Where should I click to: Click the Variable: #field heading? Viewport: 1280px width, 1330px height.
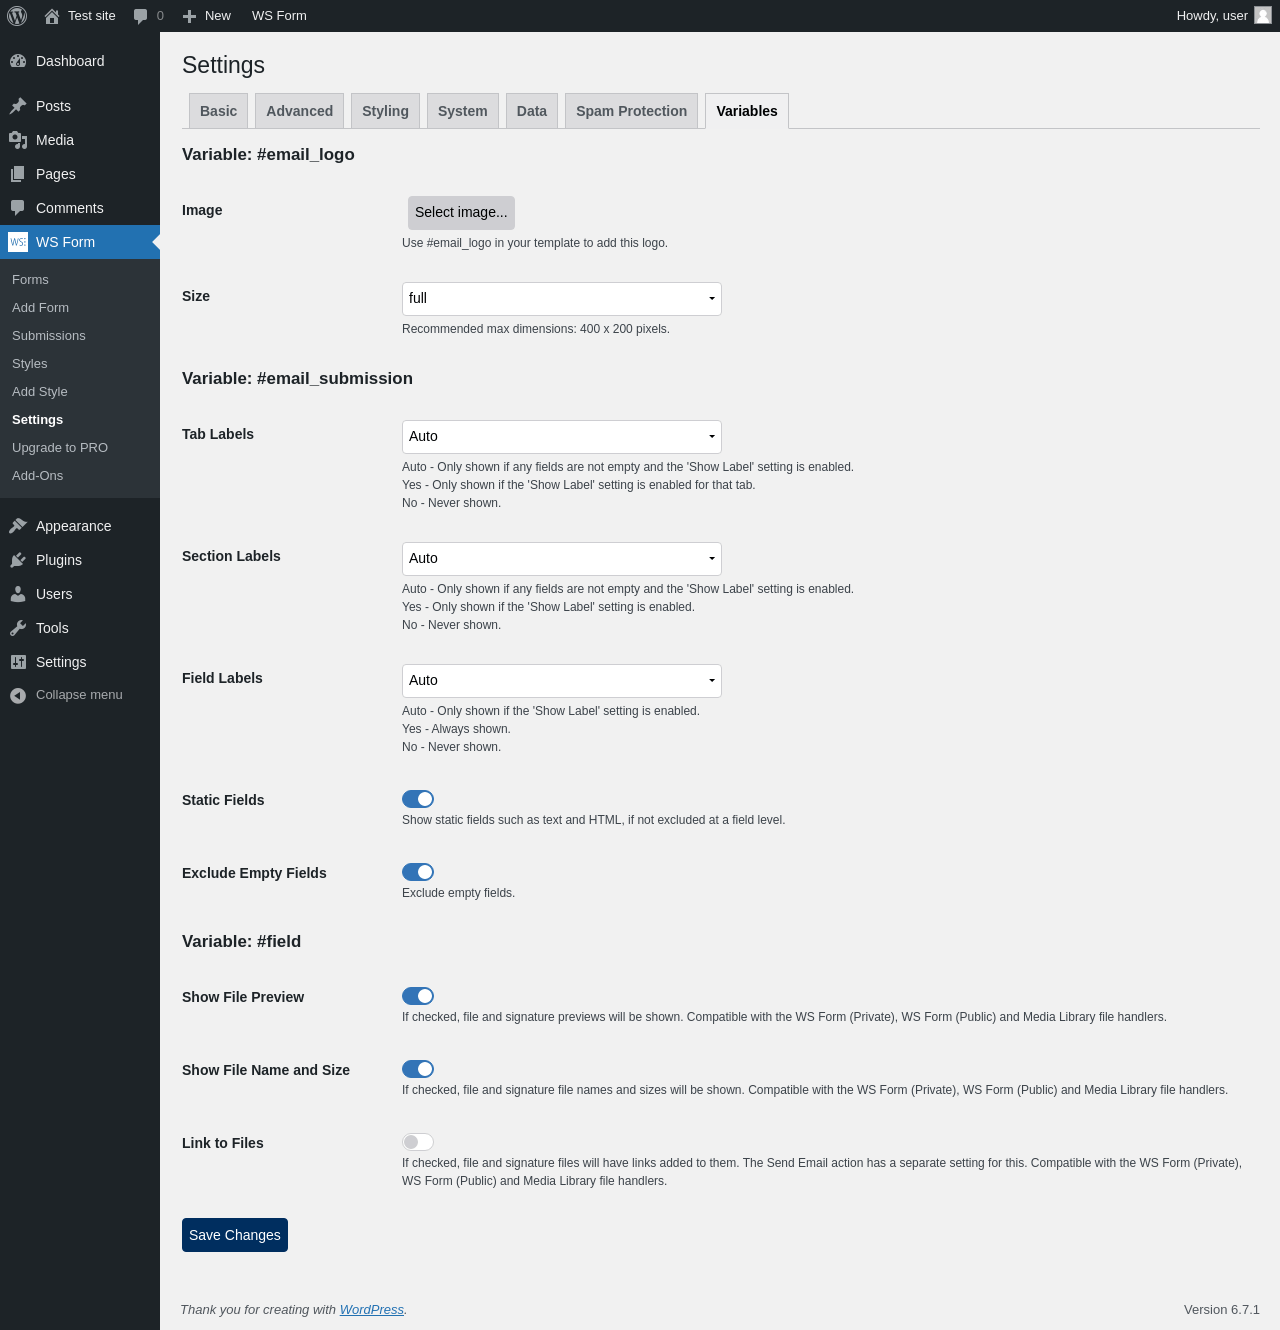click(241, 942)
